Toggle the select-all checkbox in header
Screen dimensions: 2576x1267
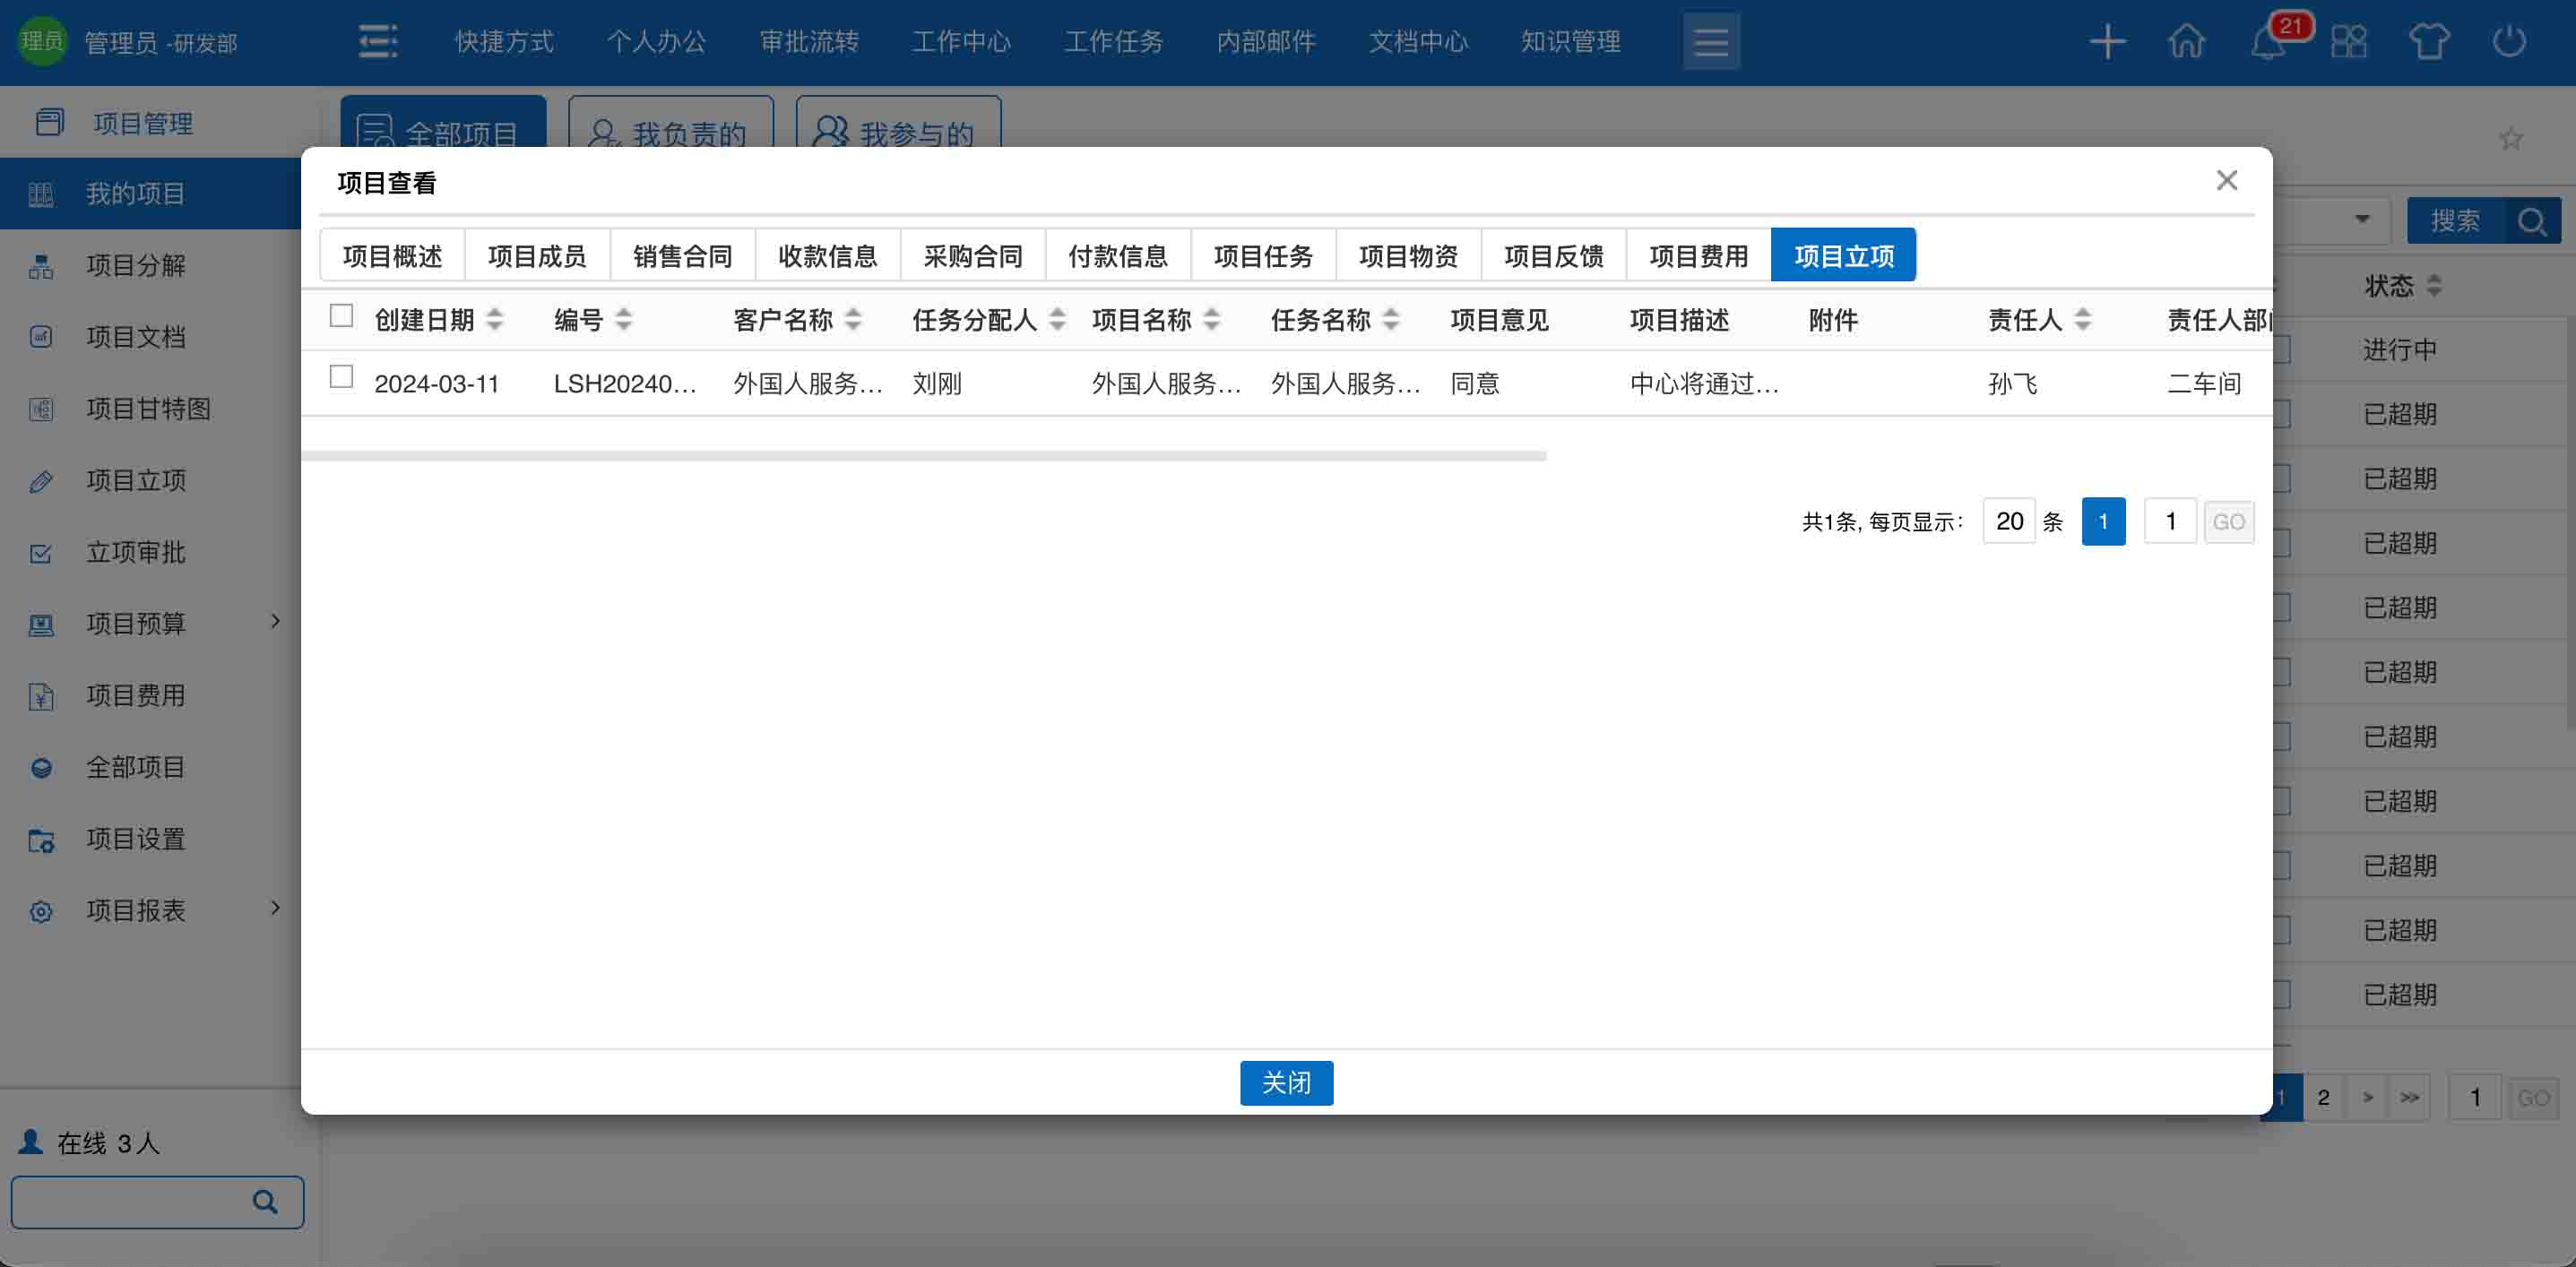[345, 315]
